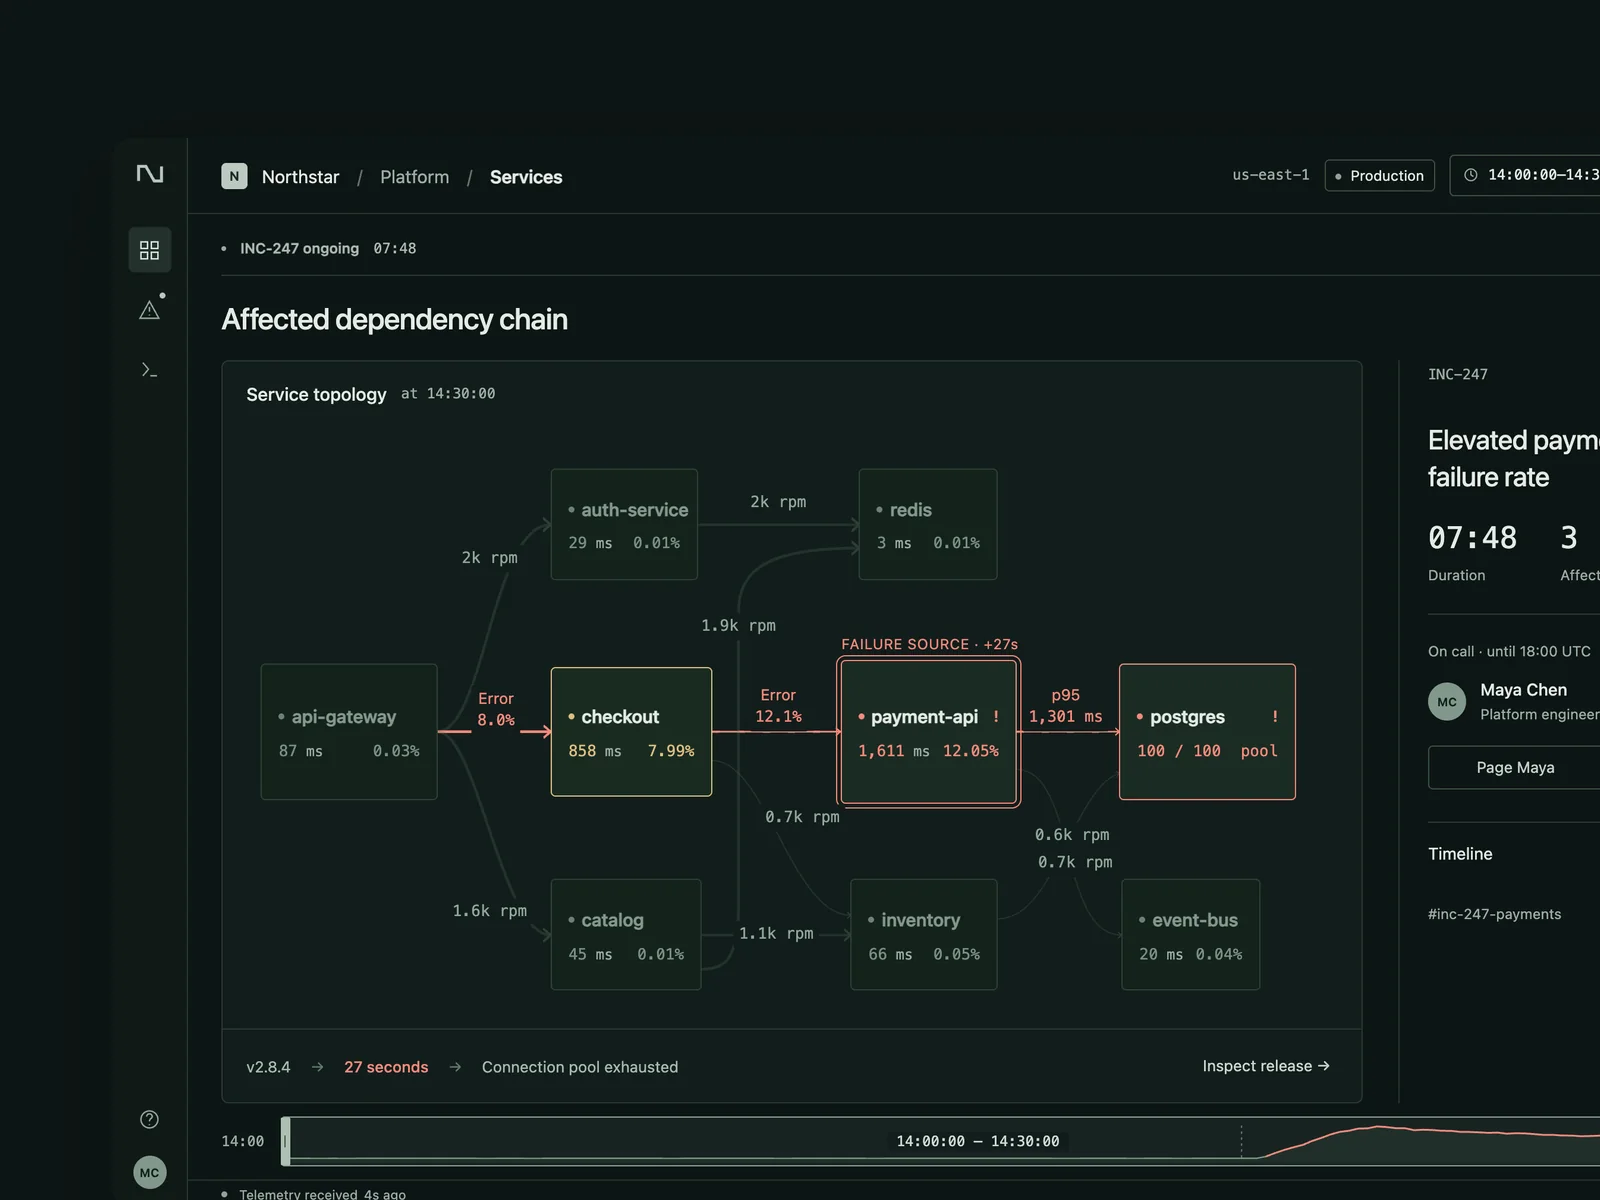Image resolution: width=1600 pixels, height=1200 pixels.
Task: Click the warning mark on postgres node
Action: click(1275, 717)
